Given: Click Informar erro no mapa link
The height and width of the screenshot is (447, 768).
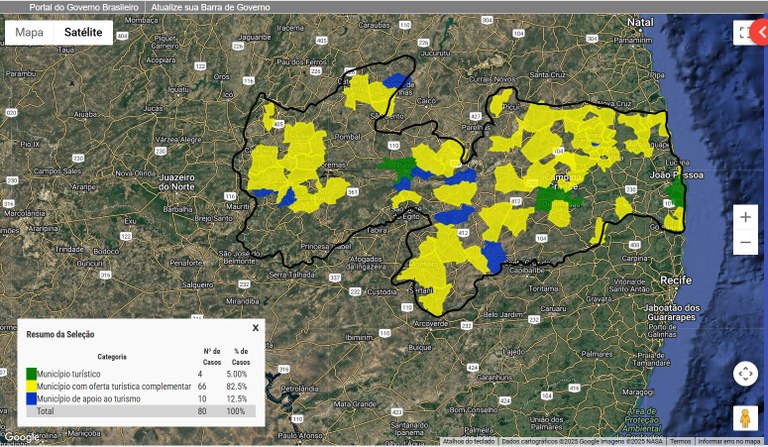Looking at the screenshot, I should [729, 441].
